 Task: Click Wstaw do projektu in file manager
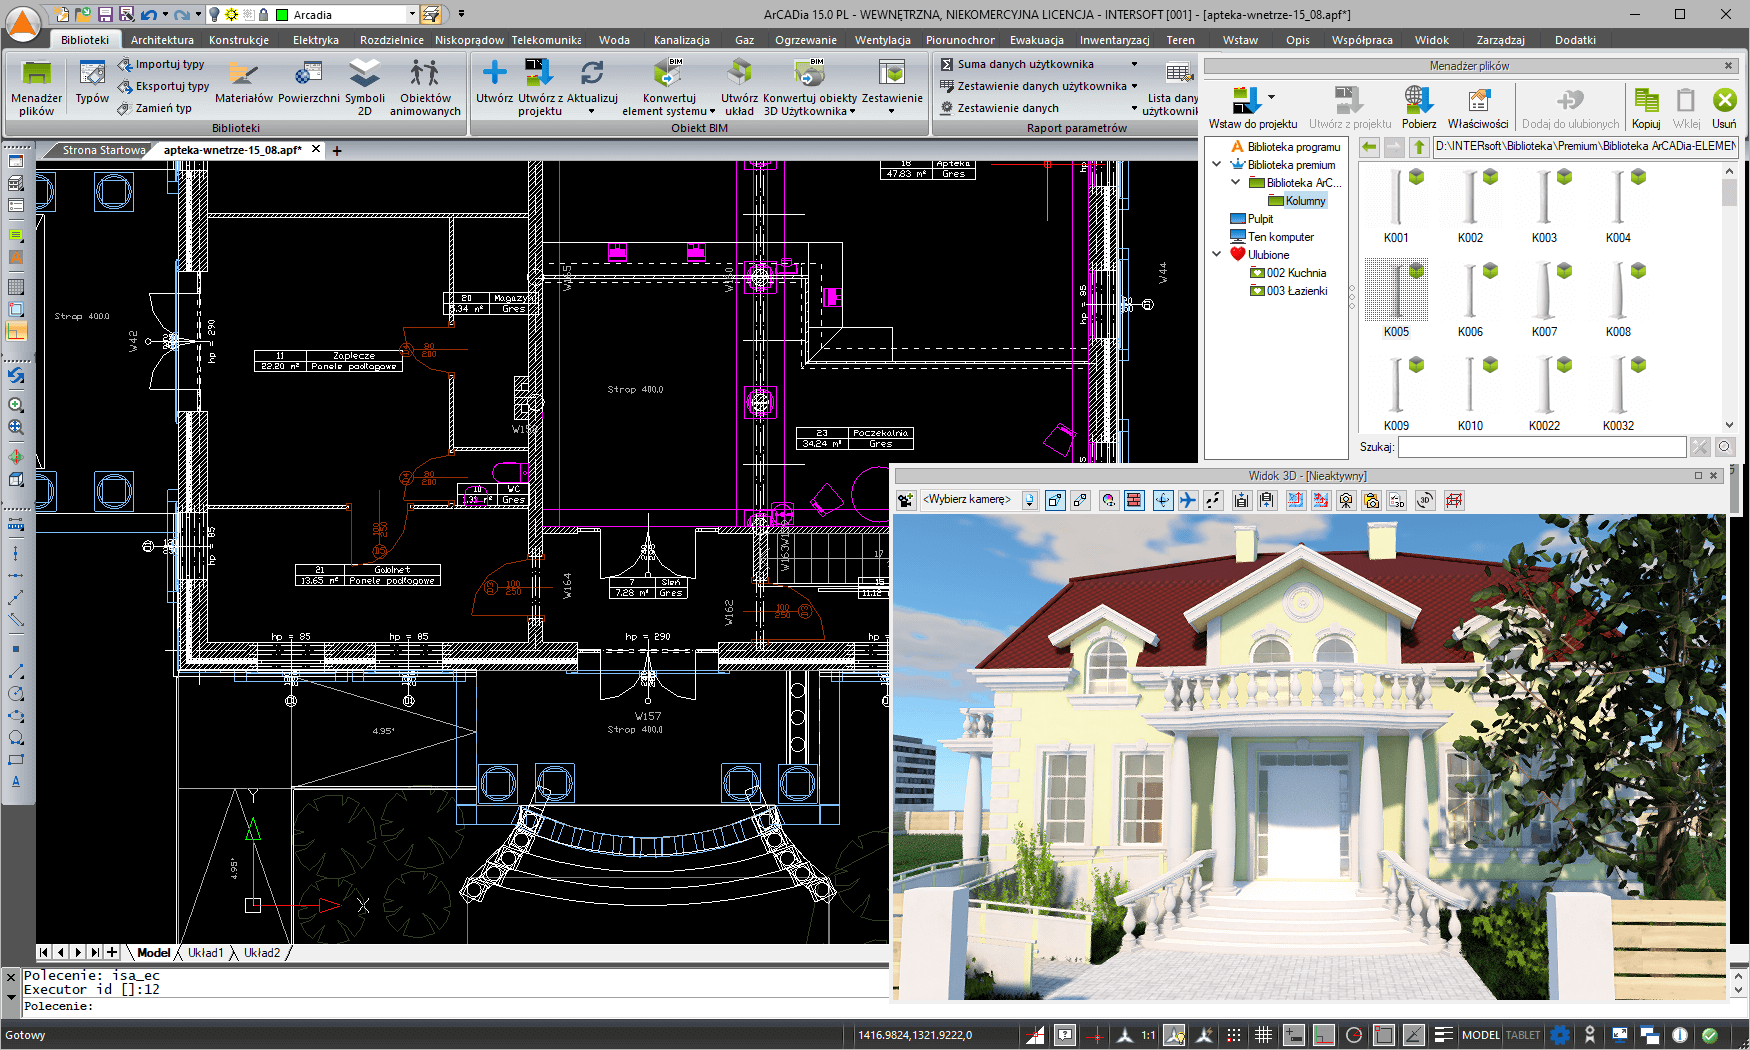pyautogui.click(x=1252, y=108)
